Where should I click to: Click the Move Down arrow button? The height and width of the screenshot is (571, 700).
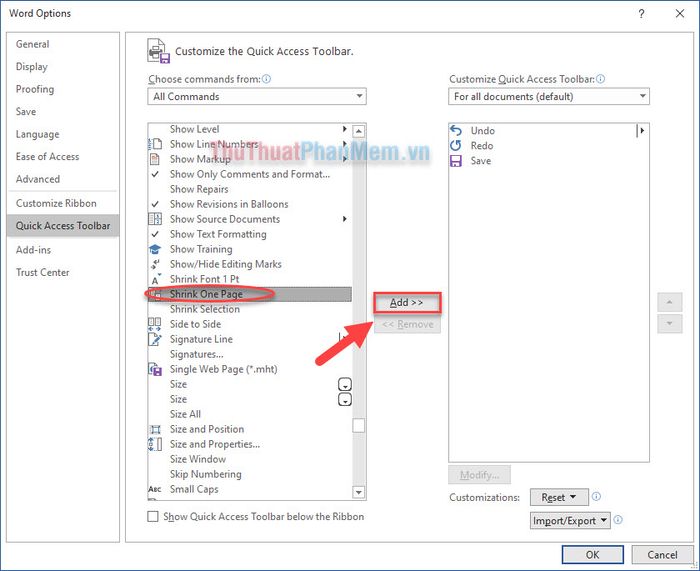tap(669, 324)
